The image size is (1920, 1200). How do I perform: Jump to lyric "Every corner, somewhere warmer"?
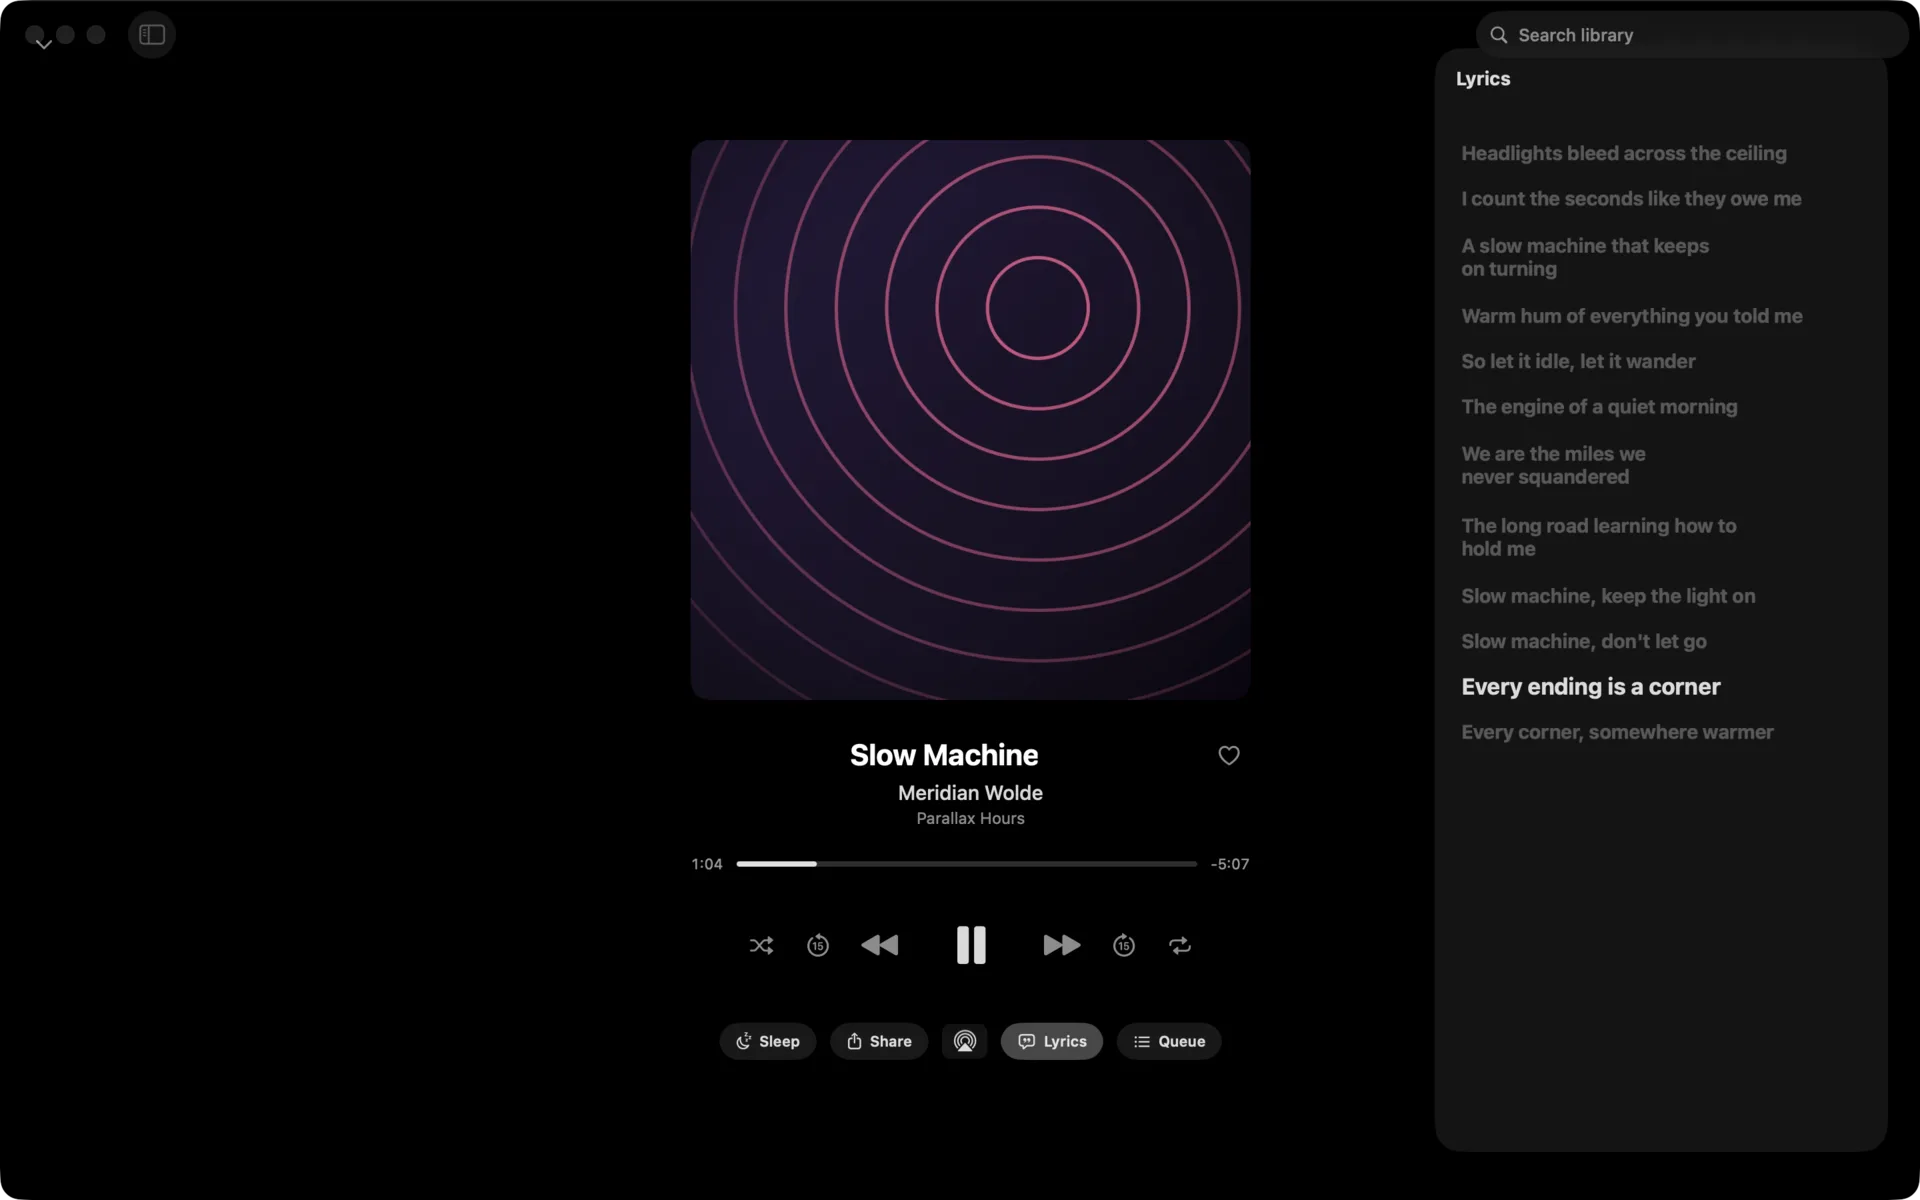[1617, 732]
